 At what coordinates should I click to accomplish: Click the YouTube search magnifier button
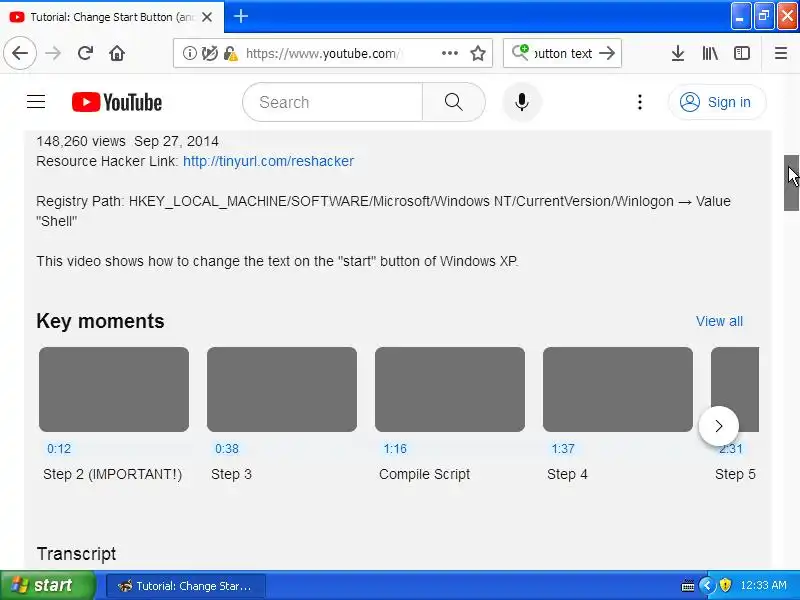[454, 102]
